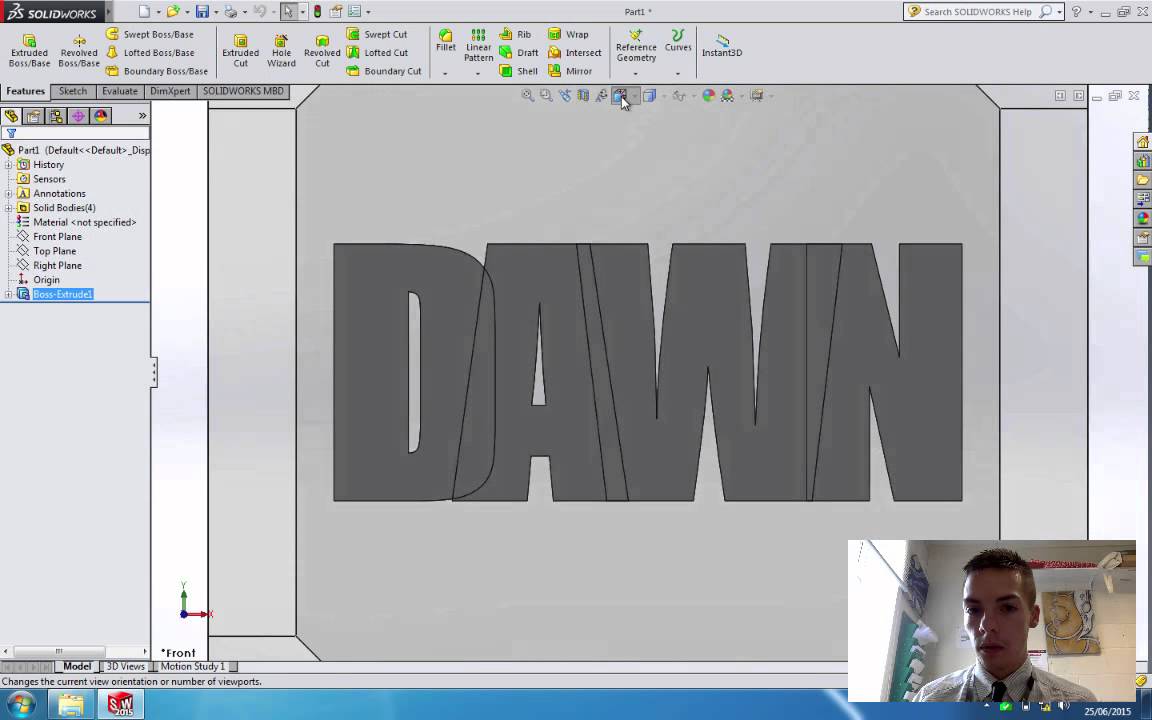Select Boundary Boss/Base command
Image resolution: width=1152 pixels, height=720 pixels.
point(157,71)
